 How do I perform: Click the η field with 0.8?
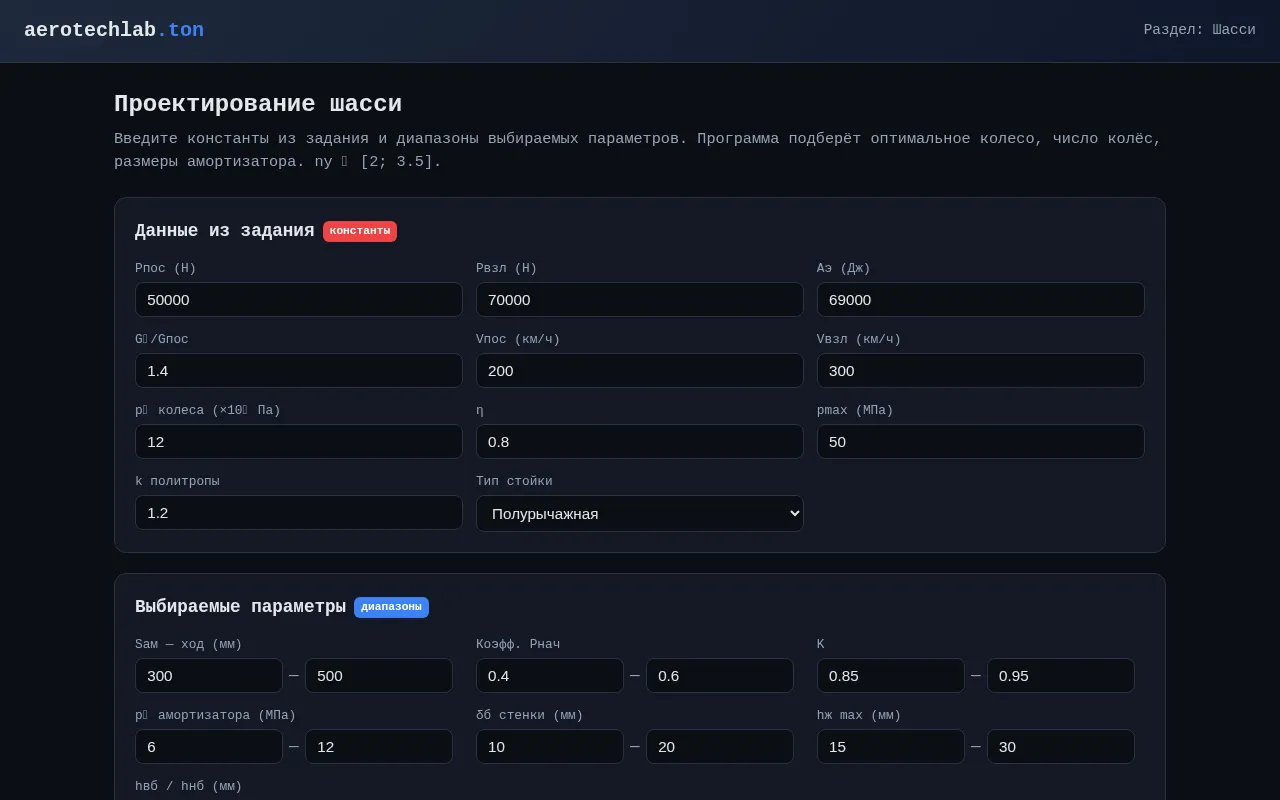coord(640,442)
